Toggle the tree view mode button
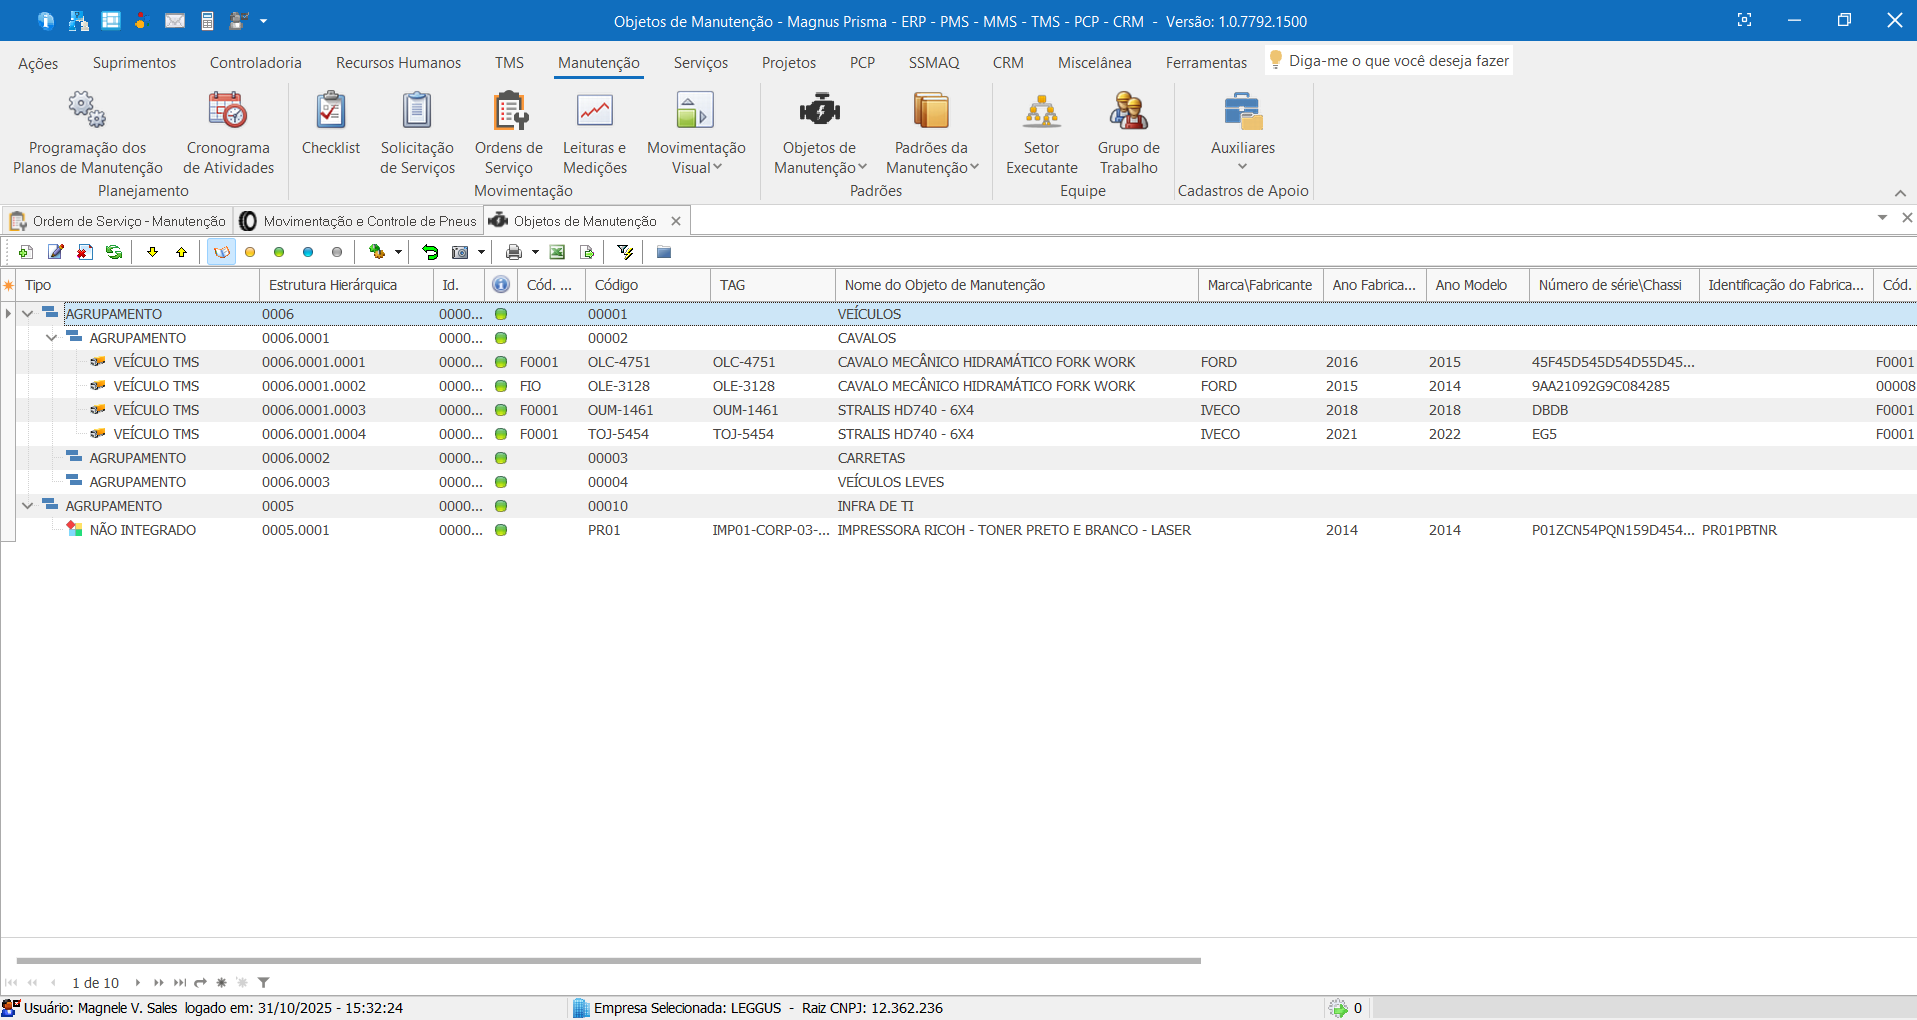 pyautogui.click(x=221, y=252)
